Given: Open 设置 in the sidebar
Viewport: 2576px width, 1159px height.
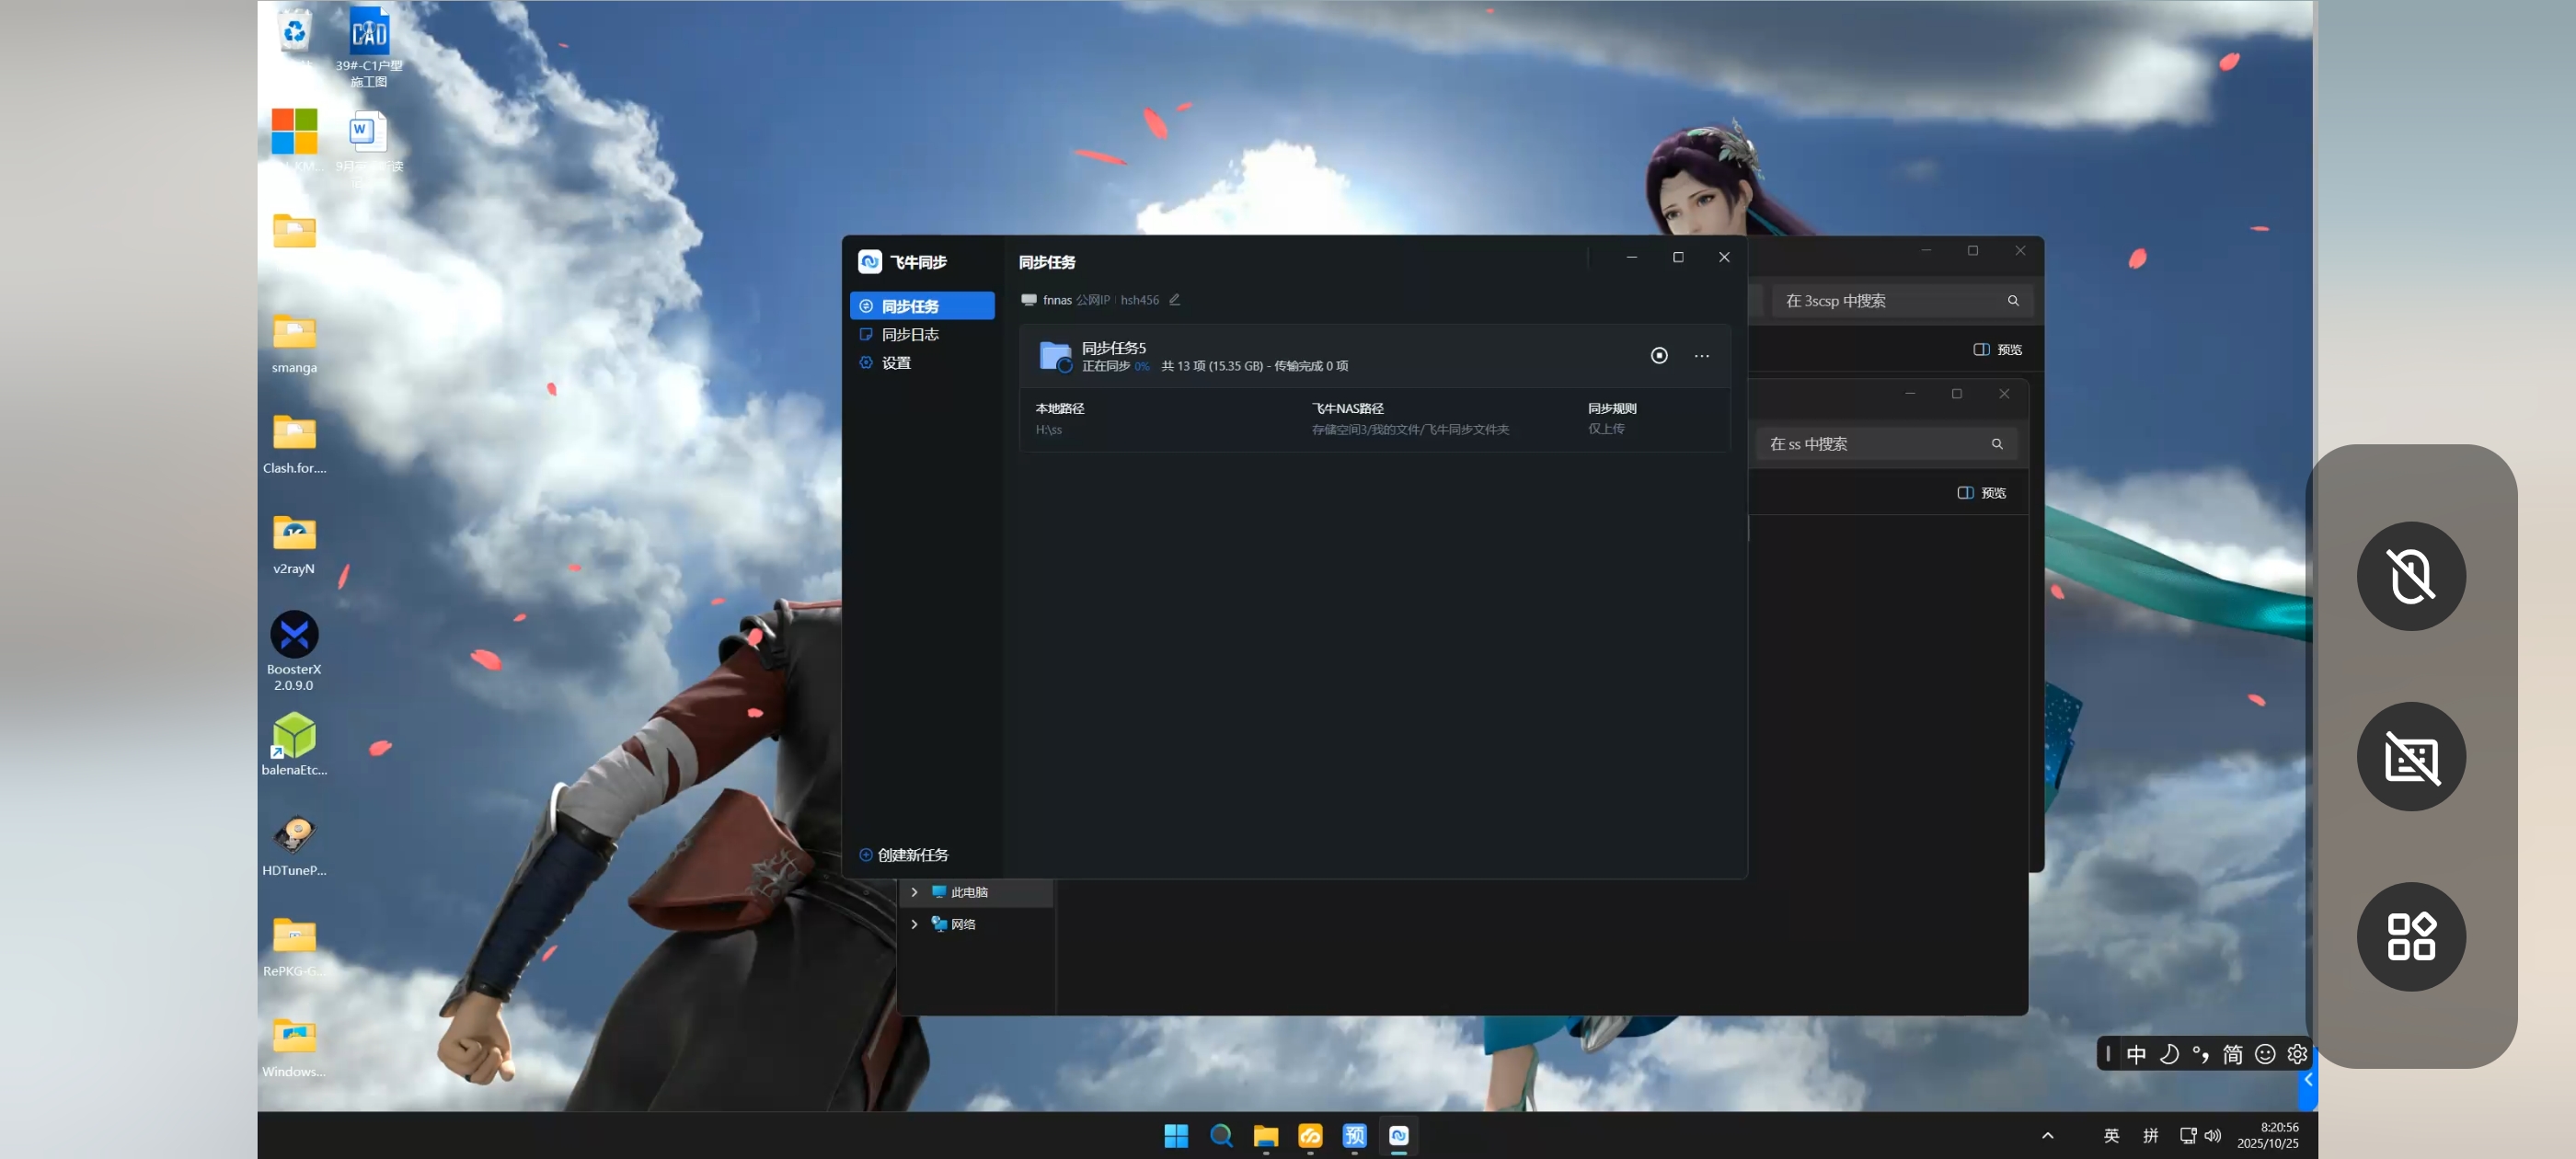Looking at the screenshot, I should pos(895,362).
